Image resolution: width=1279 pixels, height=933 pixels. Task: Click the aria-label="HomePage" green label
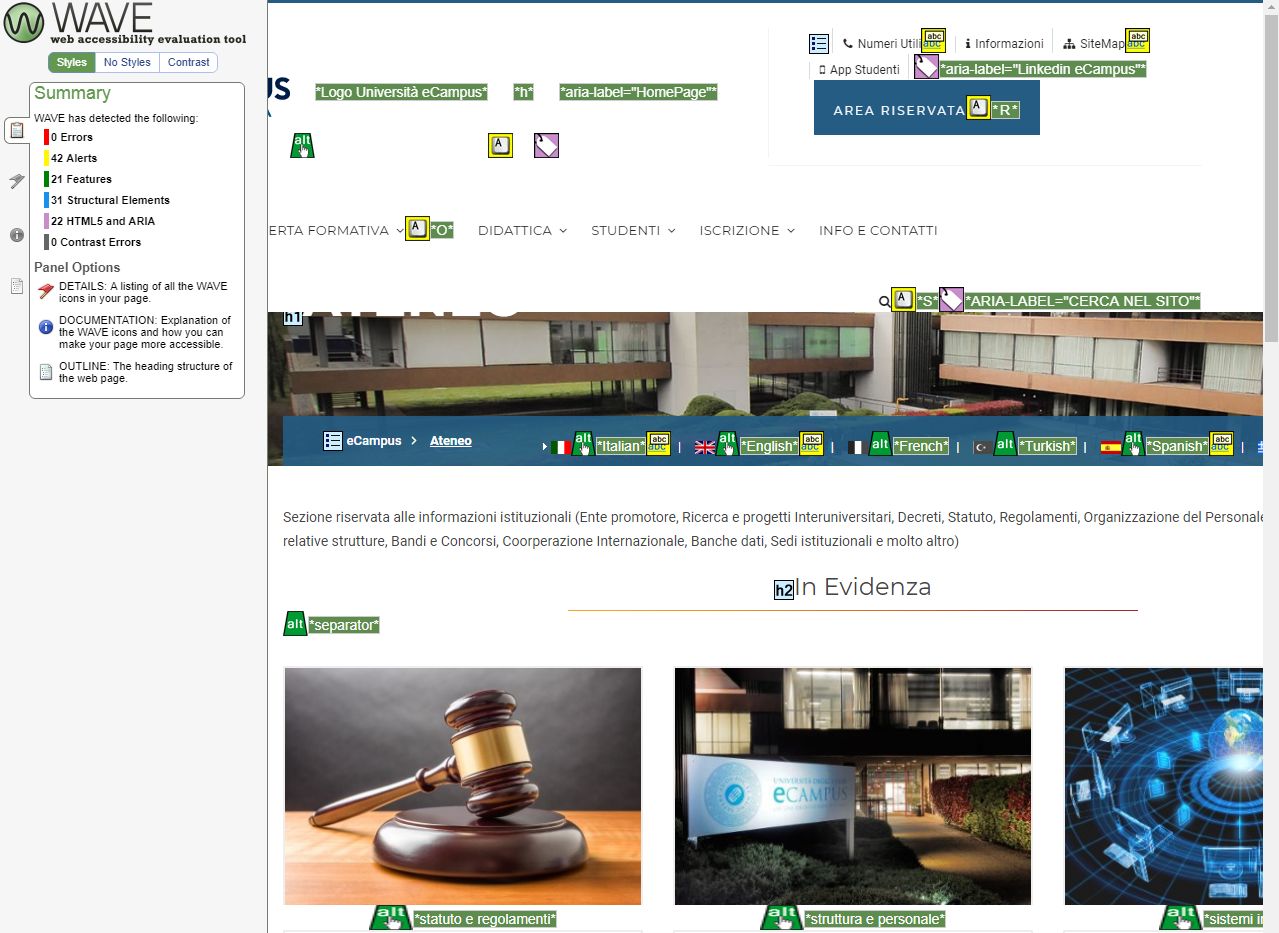(638, 92)
